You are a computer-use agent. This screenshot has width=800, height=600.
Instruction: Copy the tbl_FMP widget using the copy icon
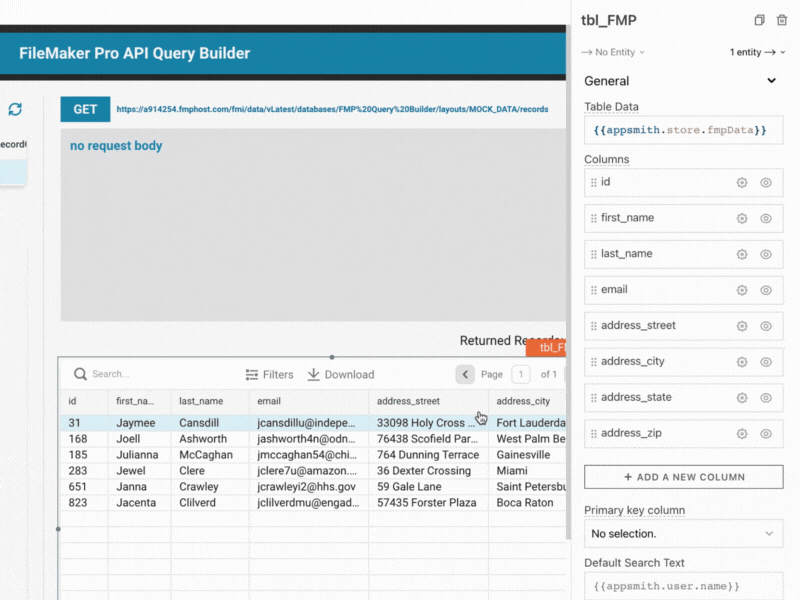[x=759, y=20]
